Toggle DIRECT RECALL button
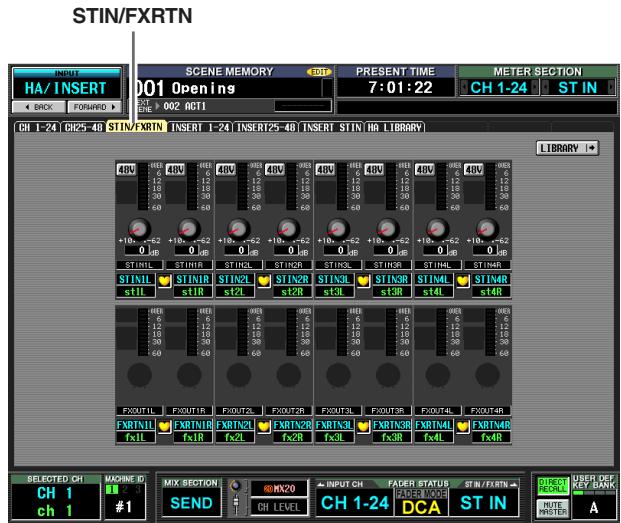 (x=552, y=485)
